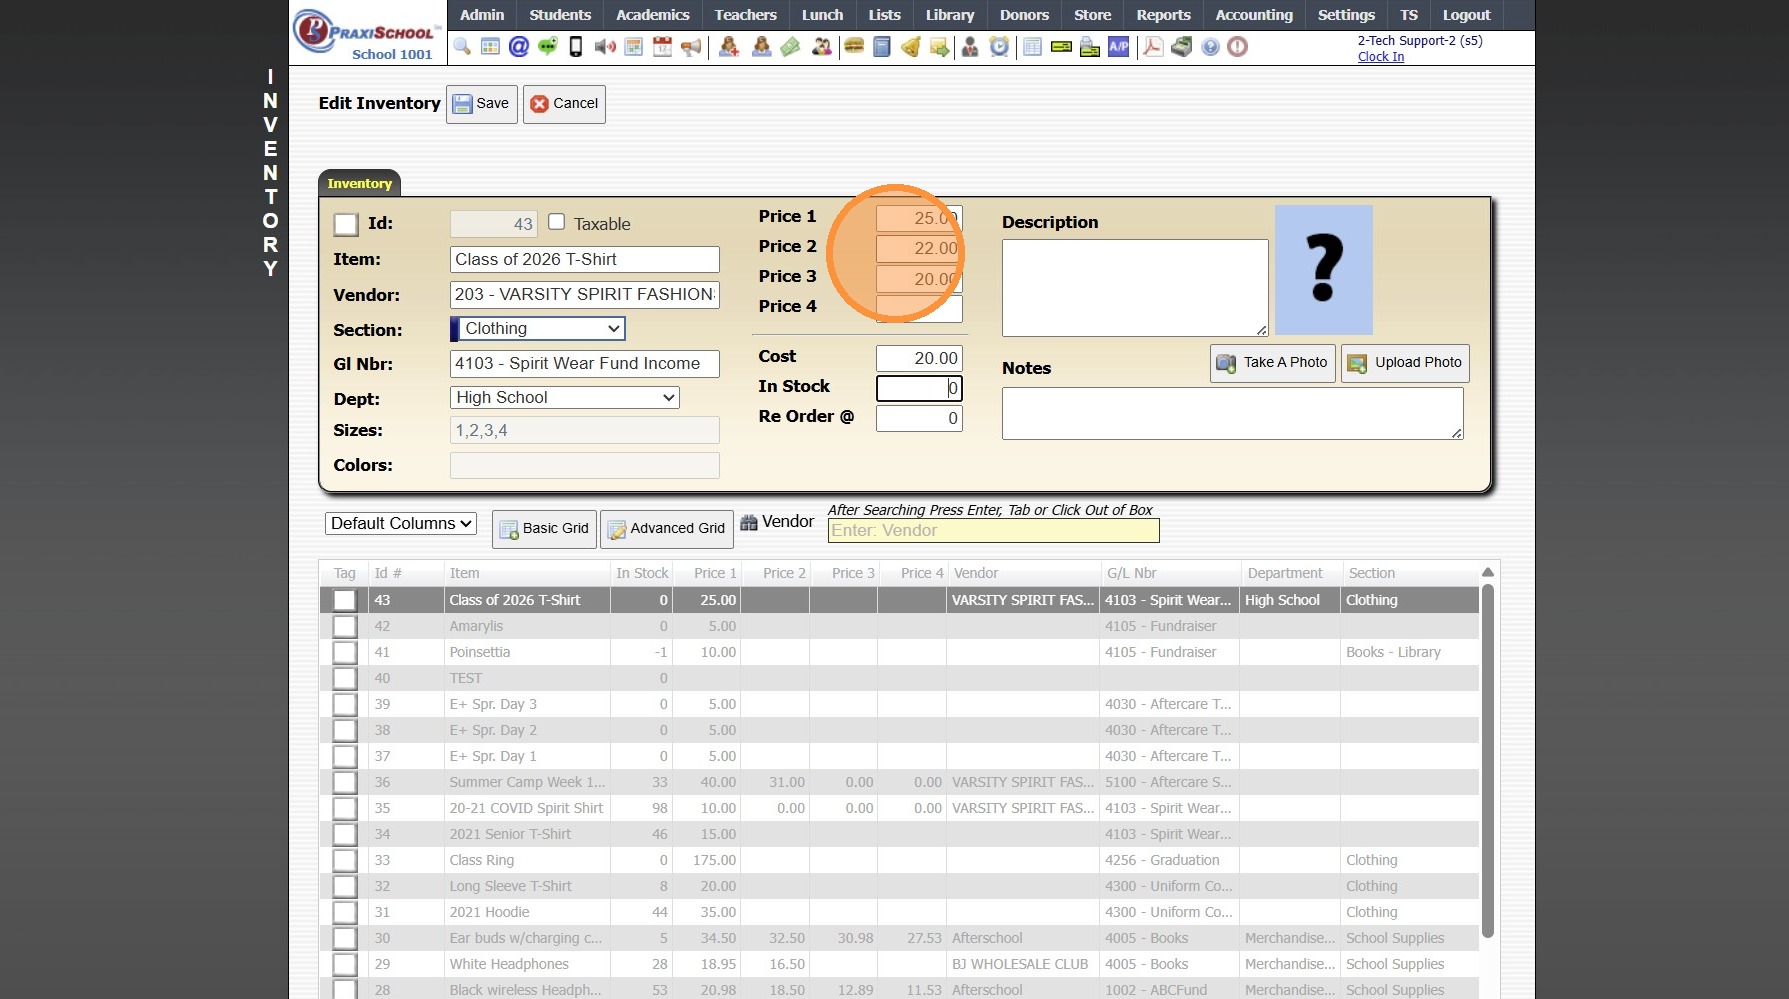Click the mobile phone icon

pyautogui.click(x=576, y=47)
